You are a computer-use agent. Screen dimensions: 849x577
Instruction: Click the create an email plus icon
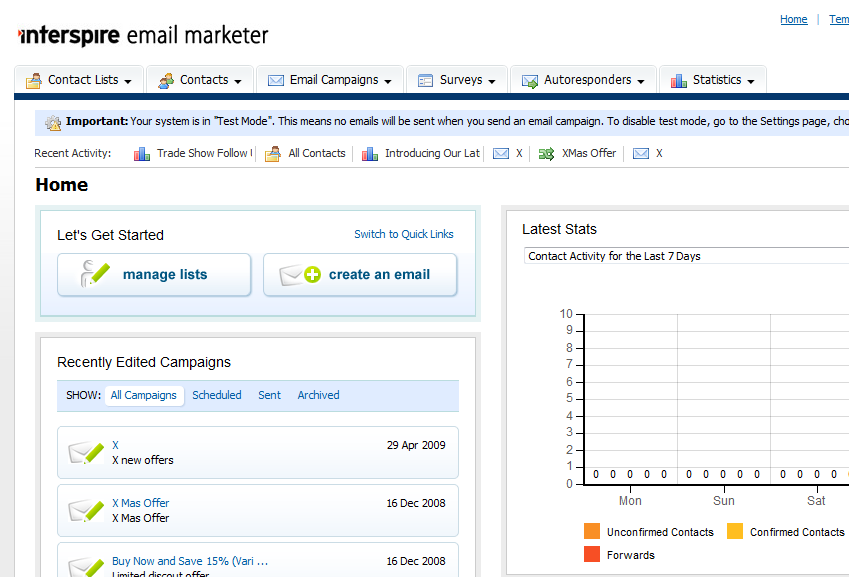(312, 274)
